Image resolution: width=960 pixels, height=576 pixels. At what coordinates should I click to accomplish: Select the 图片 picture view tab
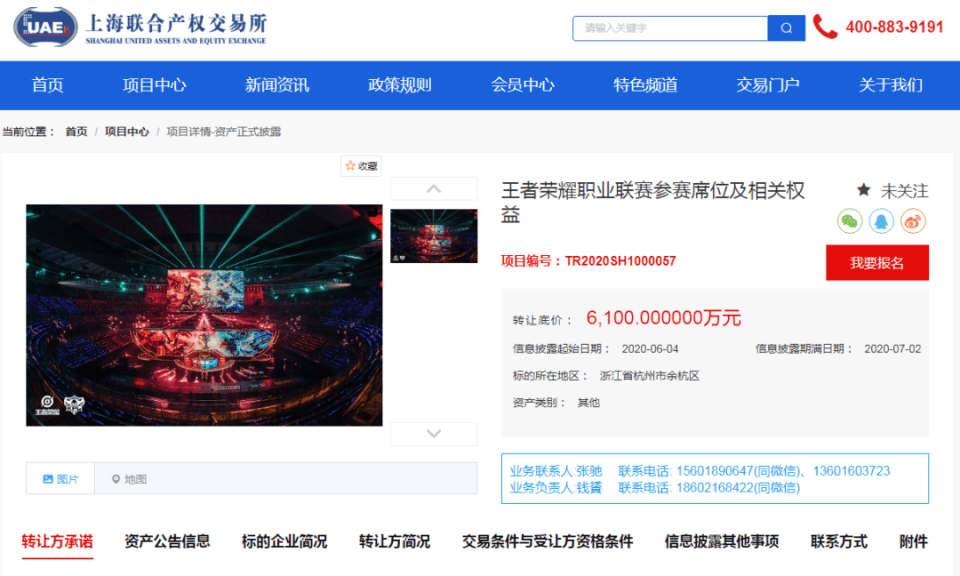61,479
